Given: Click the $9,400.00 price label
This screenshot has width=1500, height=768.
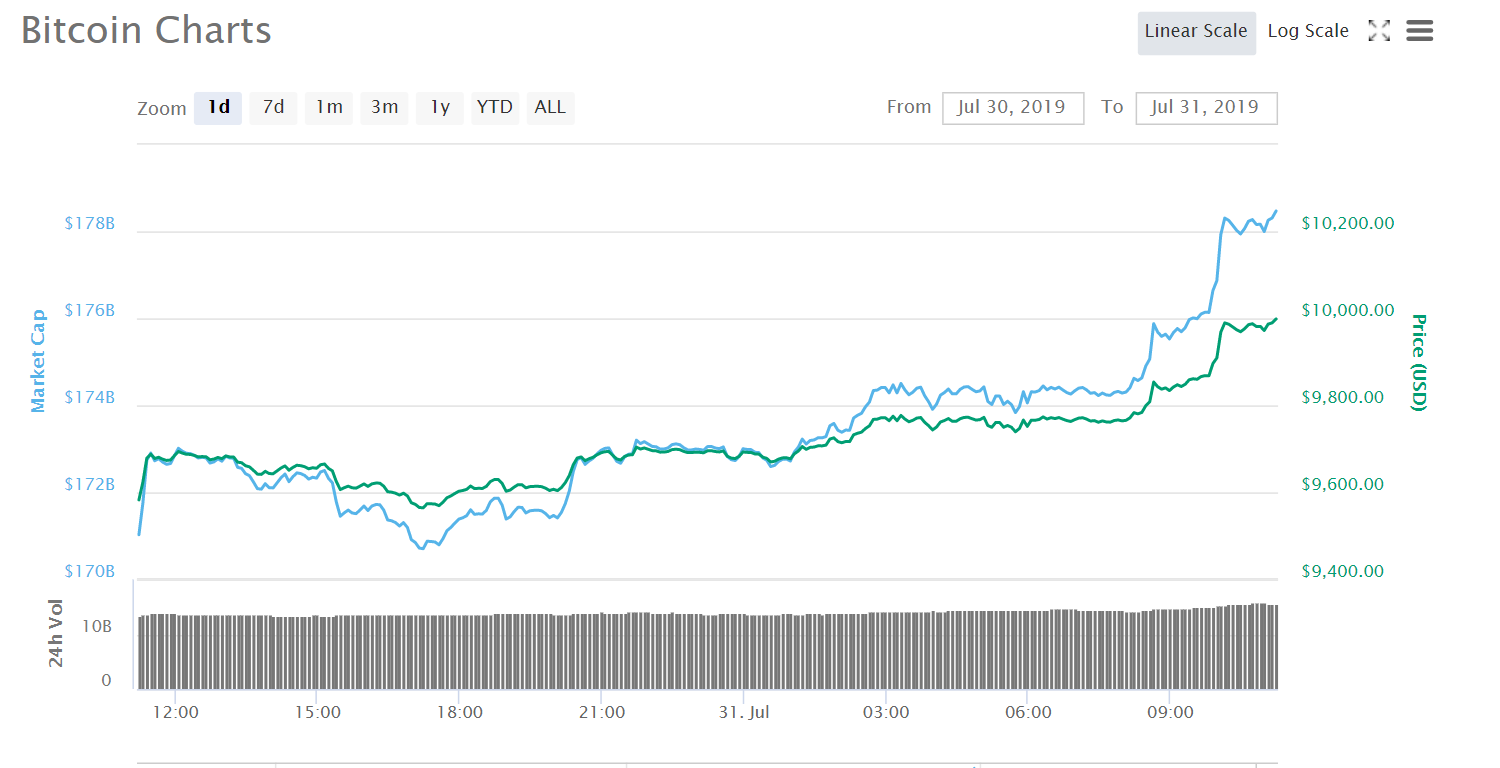Looking at the screenshot, I should (x=1343, y=572).
